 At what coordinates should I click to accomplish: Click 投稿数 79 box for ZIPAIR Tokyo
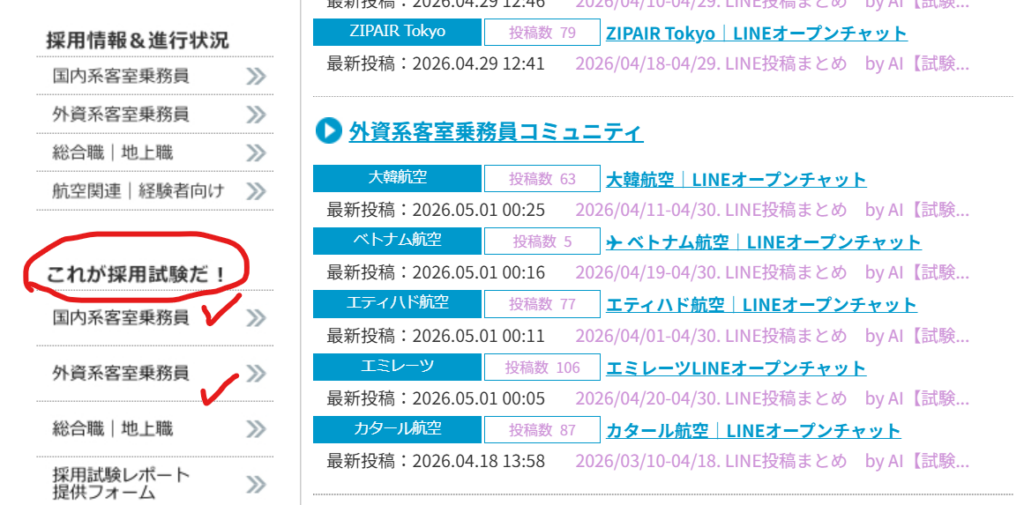pos(542,32)
